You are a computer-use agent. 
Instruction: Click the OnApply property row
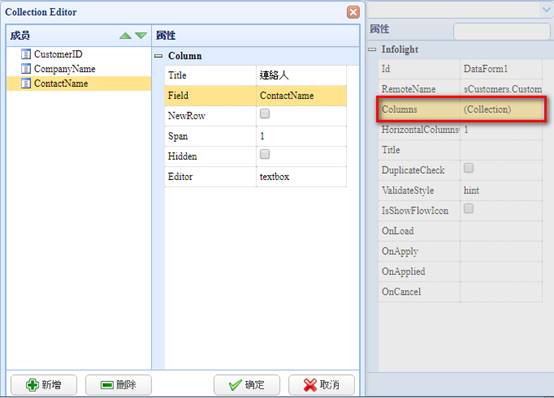click(x=461, y=251)
